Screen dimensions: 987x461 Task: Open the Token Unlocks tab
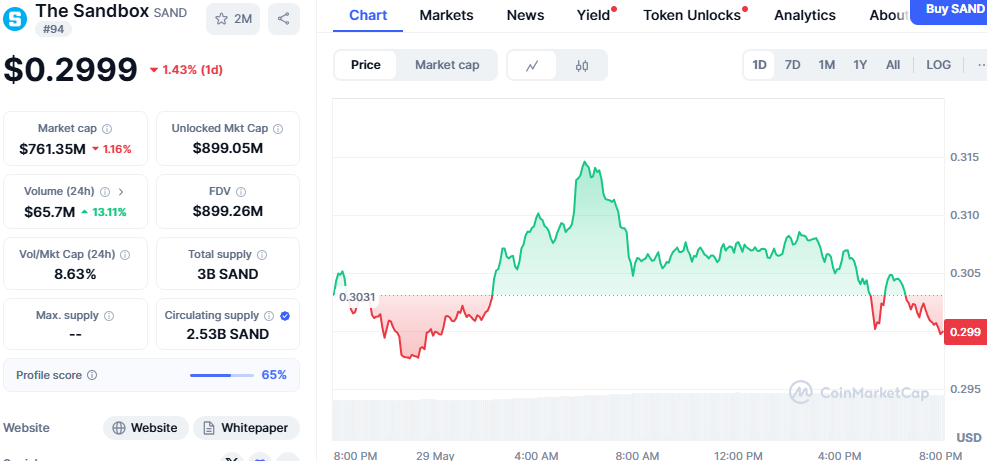tap(692, 15)
